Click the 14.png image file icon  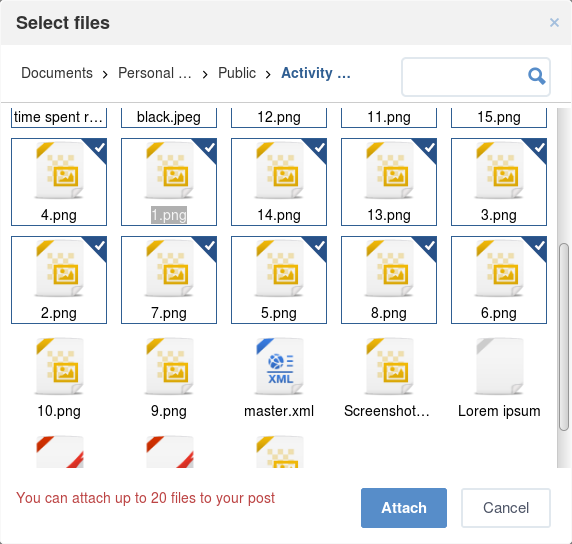tap(279, 170)
